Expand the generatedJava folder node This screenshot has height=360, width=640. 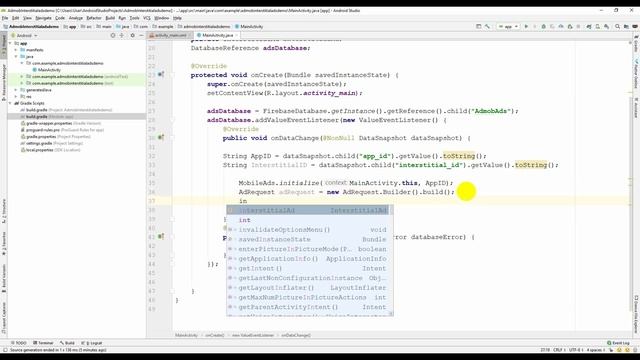pos(16,90)
